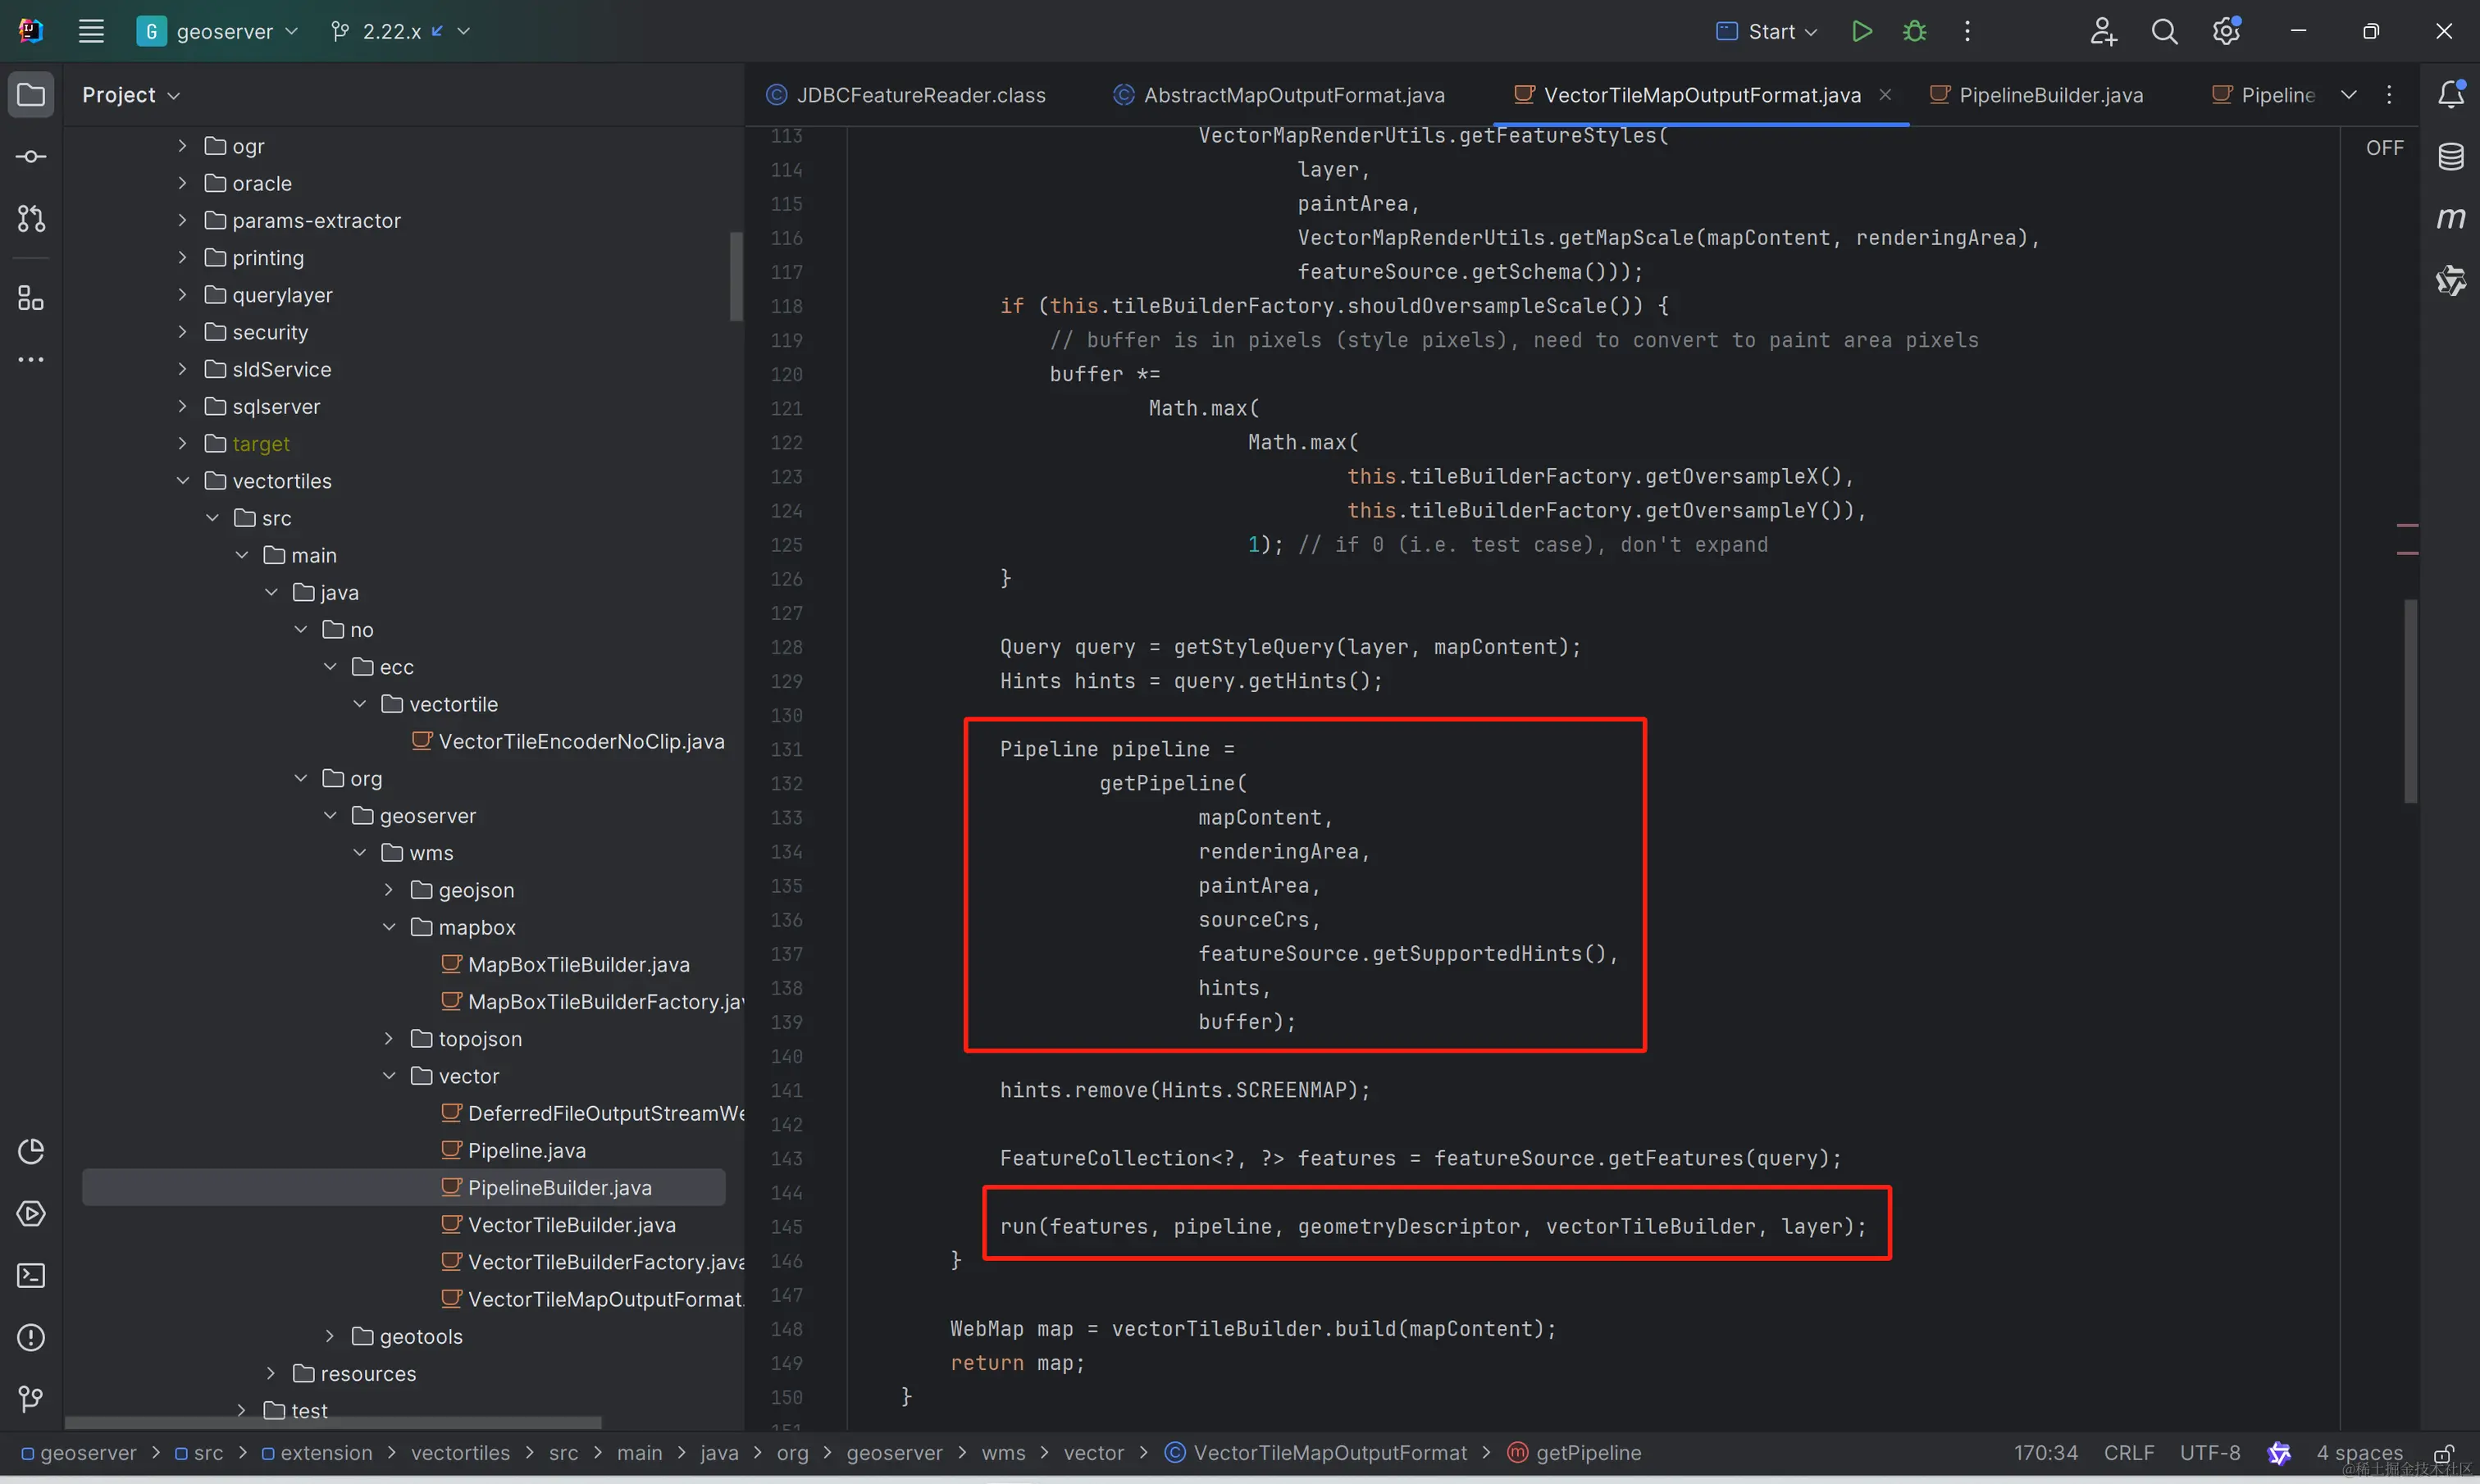Switch to AbstractMapOutputFormat.java tab
2480x1484 pixels.
[x=1279, y=95]
